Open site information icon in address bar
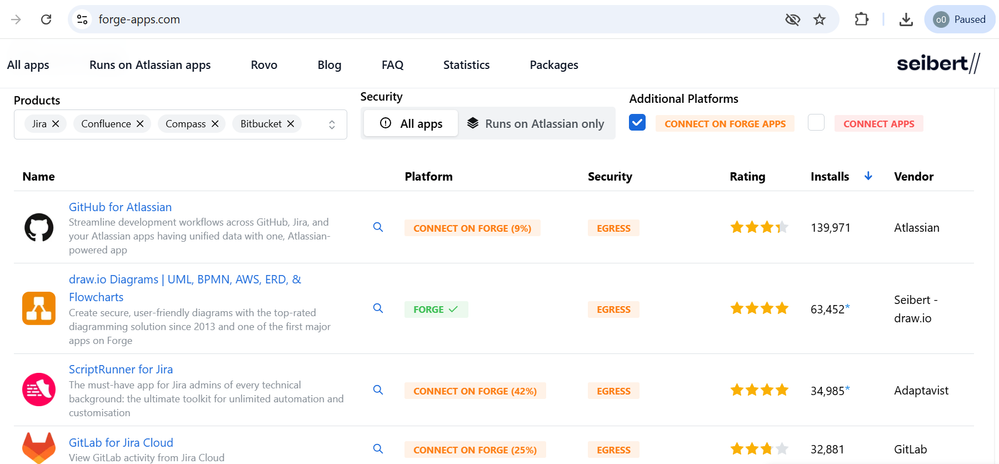The image size is (999, 464). pyautogui.click(x=82, y=19)
